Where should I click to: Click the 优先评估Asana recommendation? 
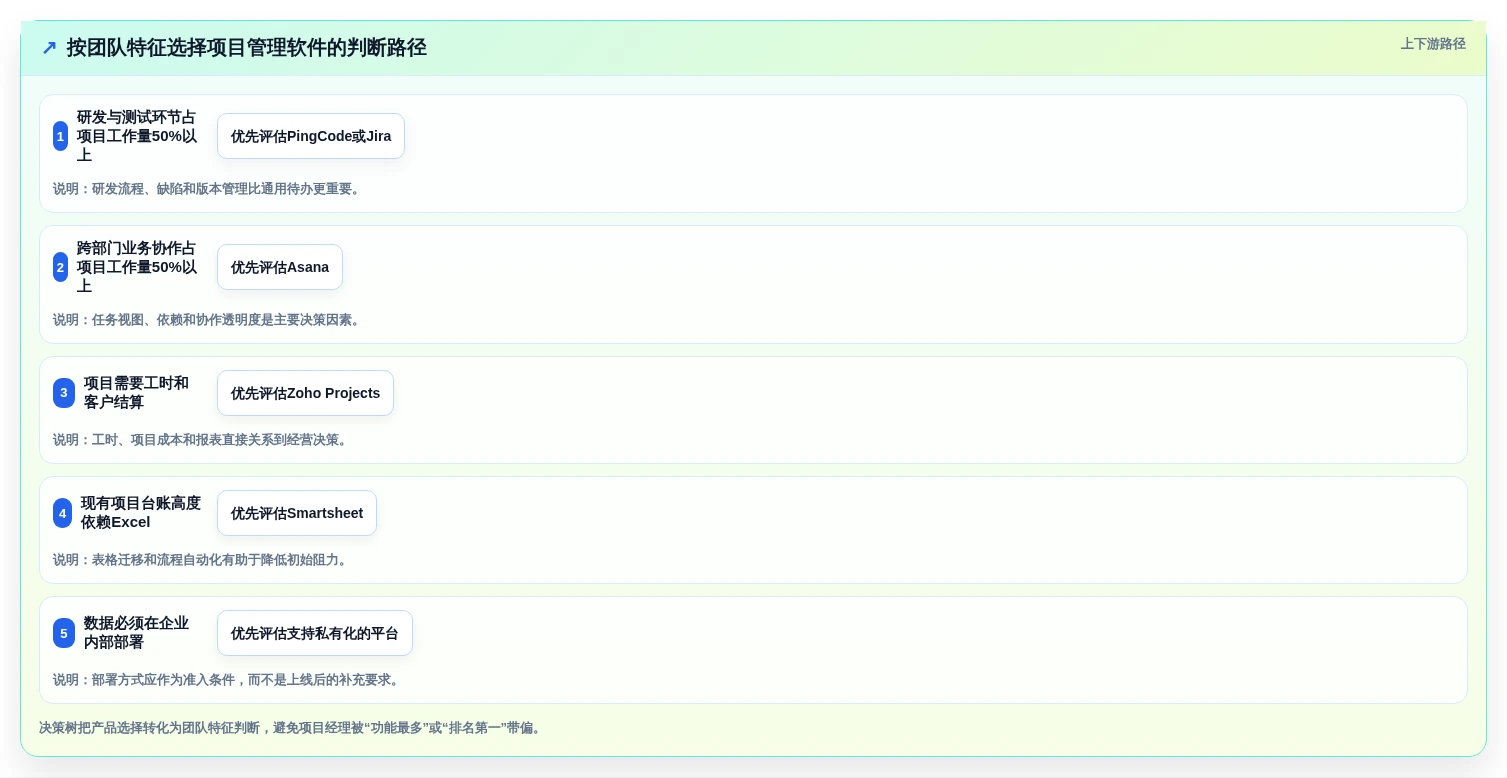tap(280, 267)
